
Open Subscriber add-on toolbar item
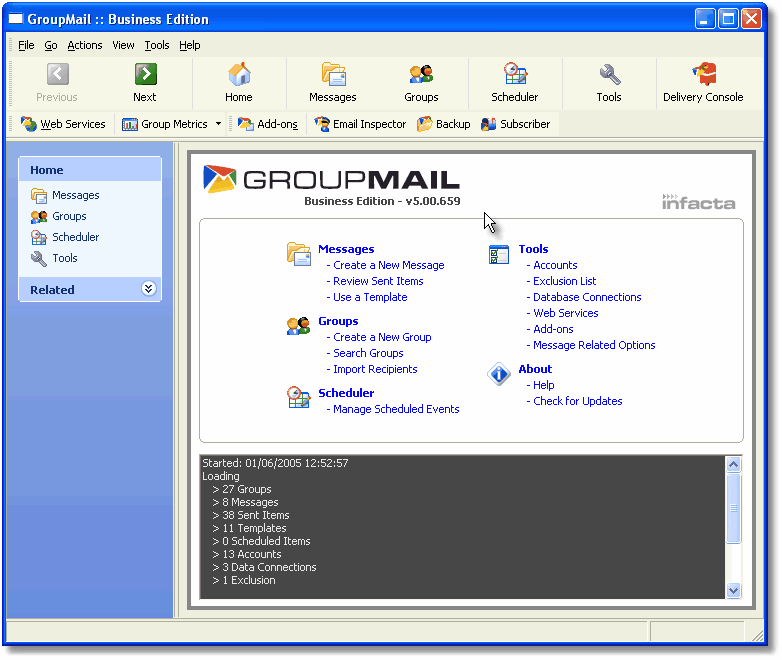516,124
